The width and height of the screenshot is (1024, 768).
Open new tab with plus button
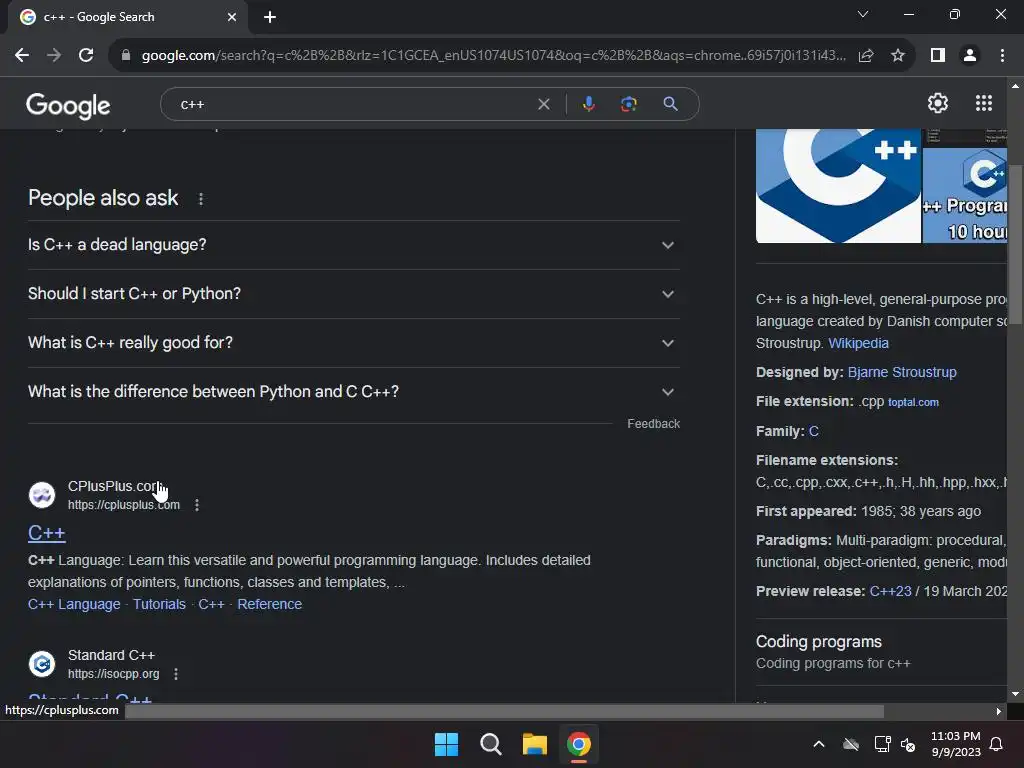pos(270,17)
